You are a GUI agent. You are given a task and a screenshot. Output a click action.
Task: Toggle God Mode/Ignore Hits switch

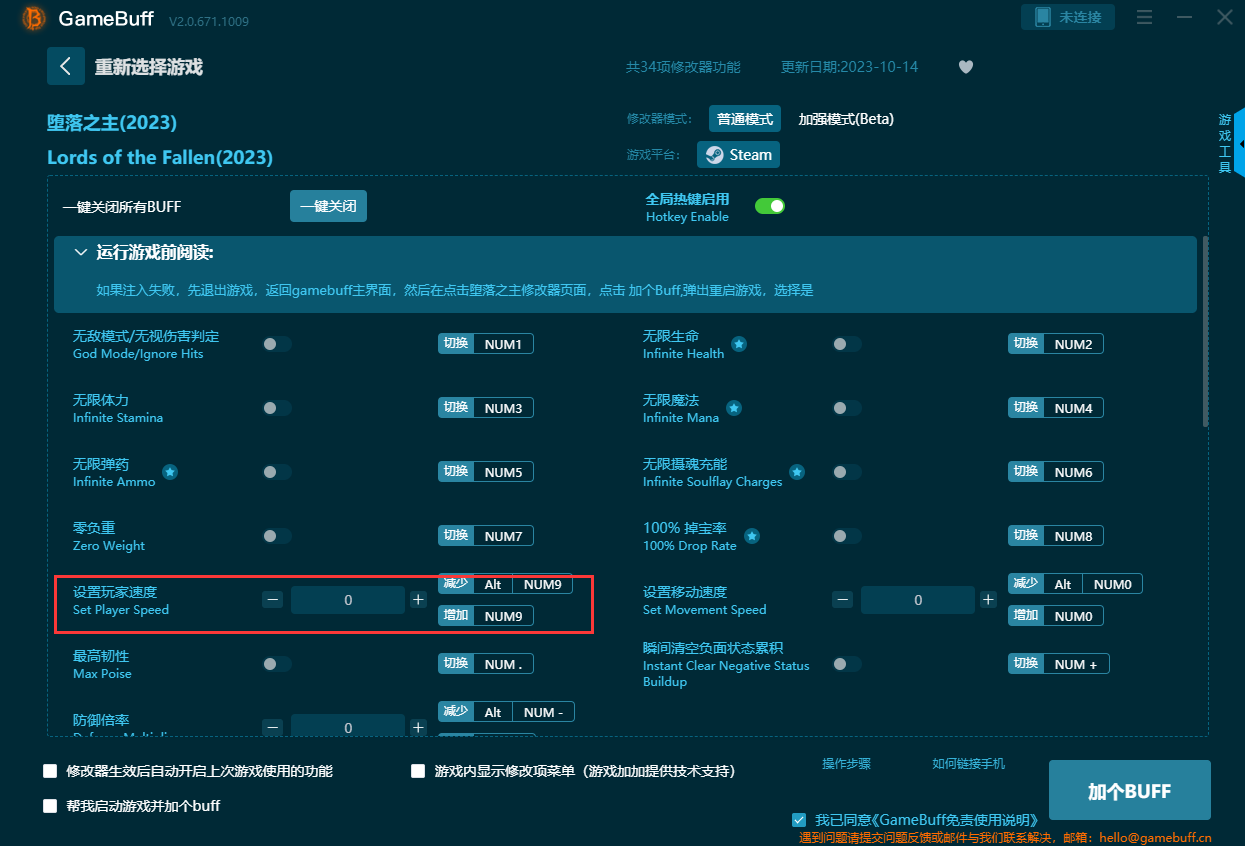pos(277,344)
